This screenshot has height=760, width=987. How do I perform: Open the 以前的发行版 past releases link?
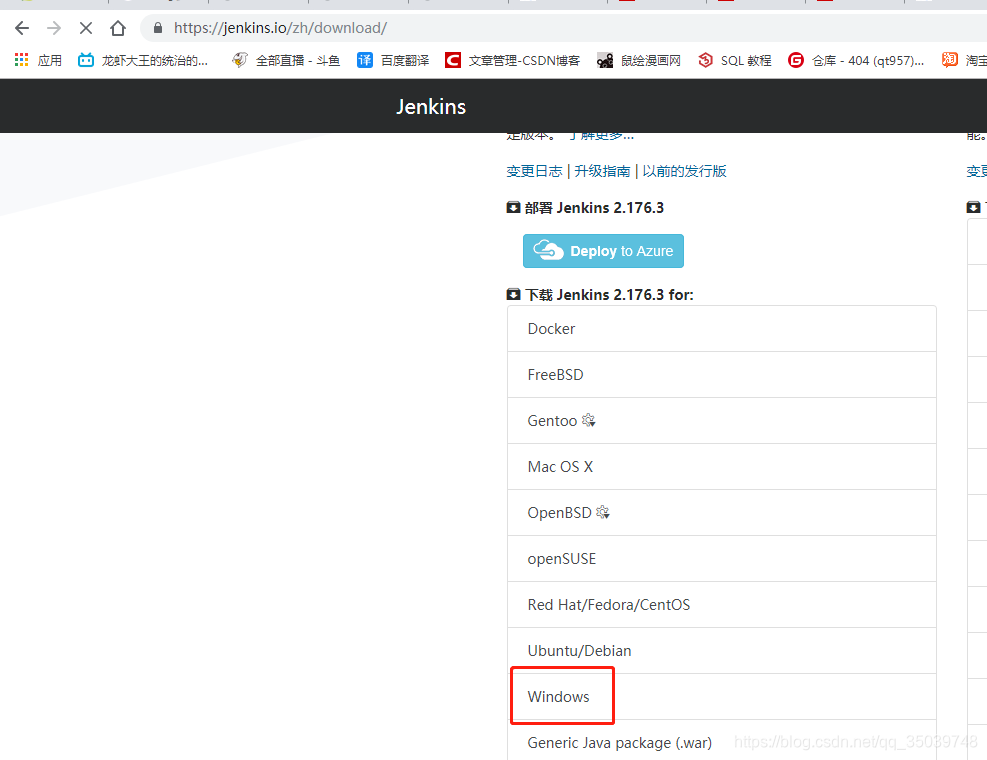click(684, 171)
